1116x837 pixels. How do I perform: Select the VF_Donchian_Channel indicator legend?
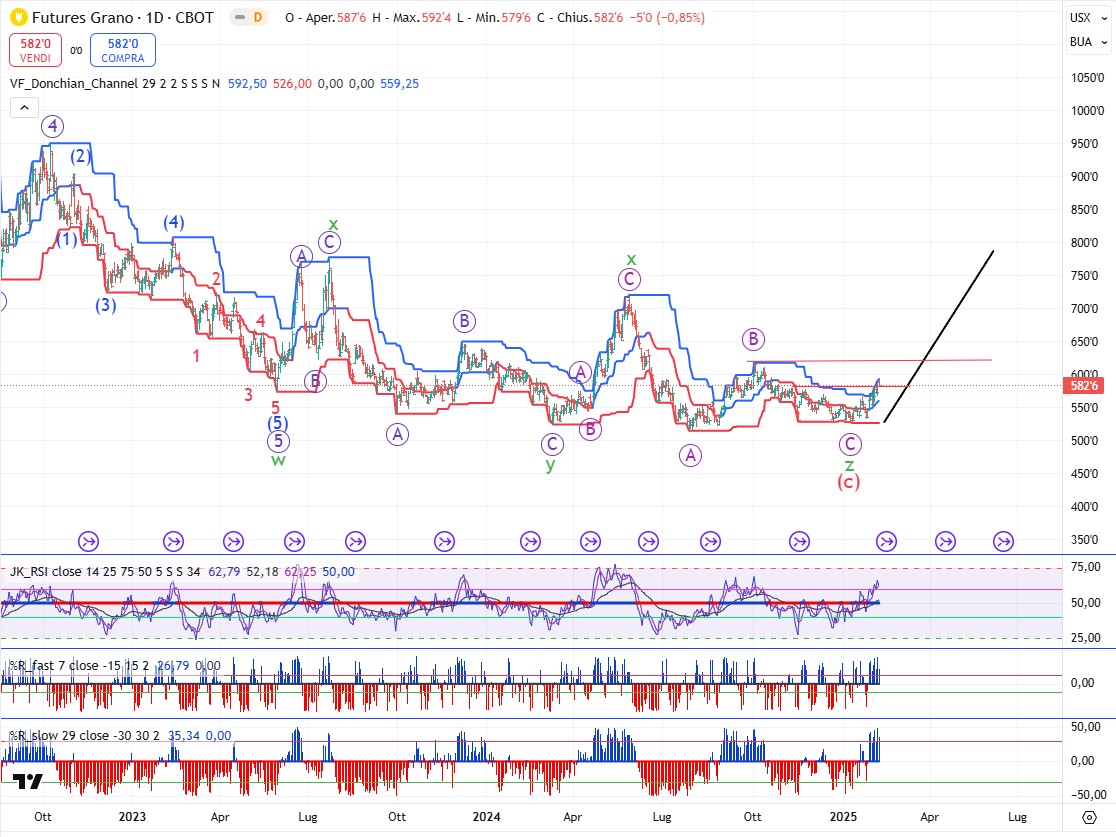(115, 83)
